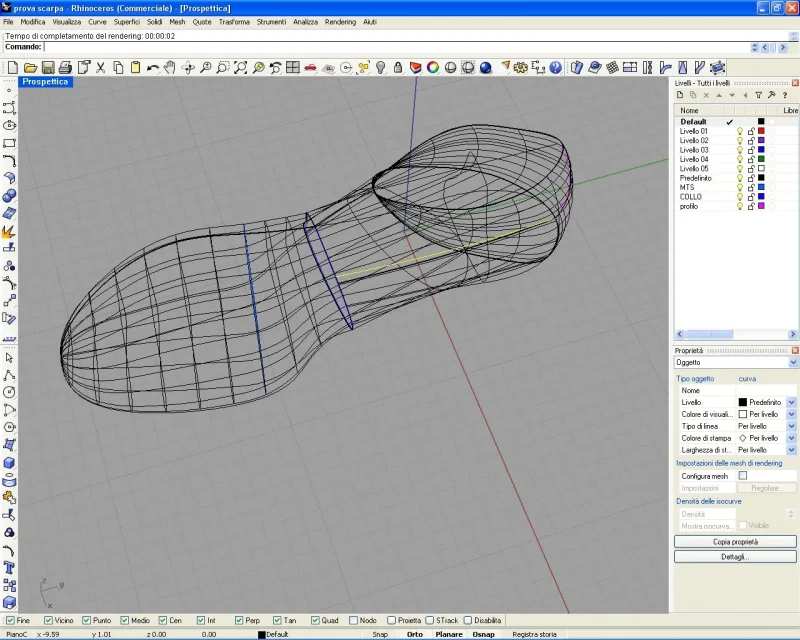Select the Pan hand tool
This screenshot has height=640, width=800.
[170, 67]
